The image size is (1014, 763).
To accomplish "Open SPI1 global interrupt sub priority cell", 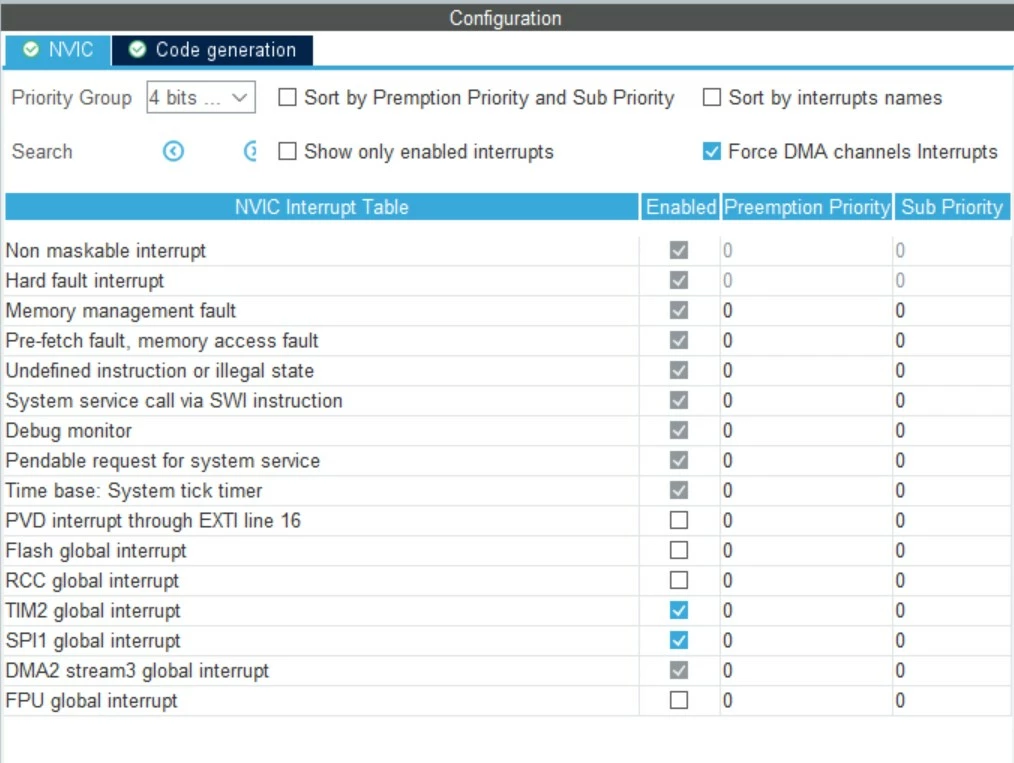I will coord(952,640).
